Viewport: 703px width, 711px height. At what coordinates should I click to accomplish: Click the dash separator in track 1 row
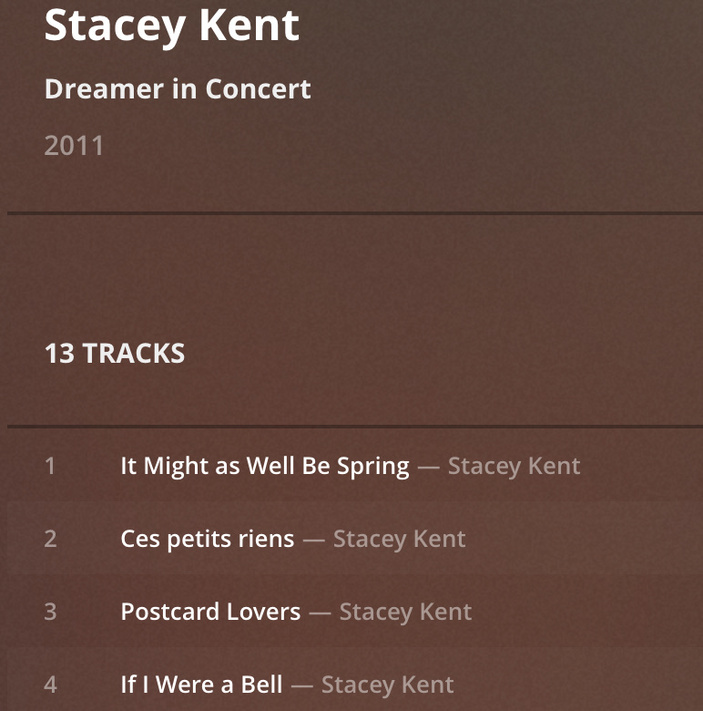pyautogui.click(x=428, y=466)
